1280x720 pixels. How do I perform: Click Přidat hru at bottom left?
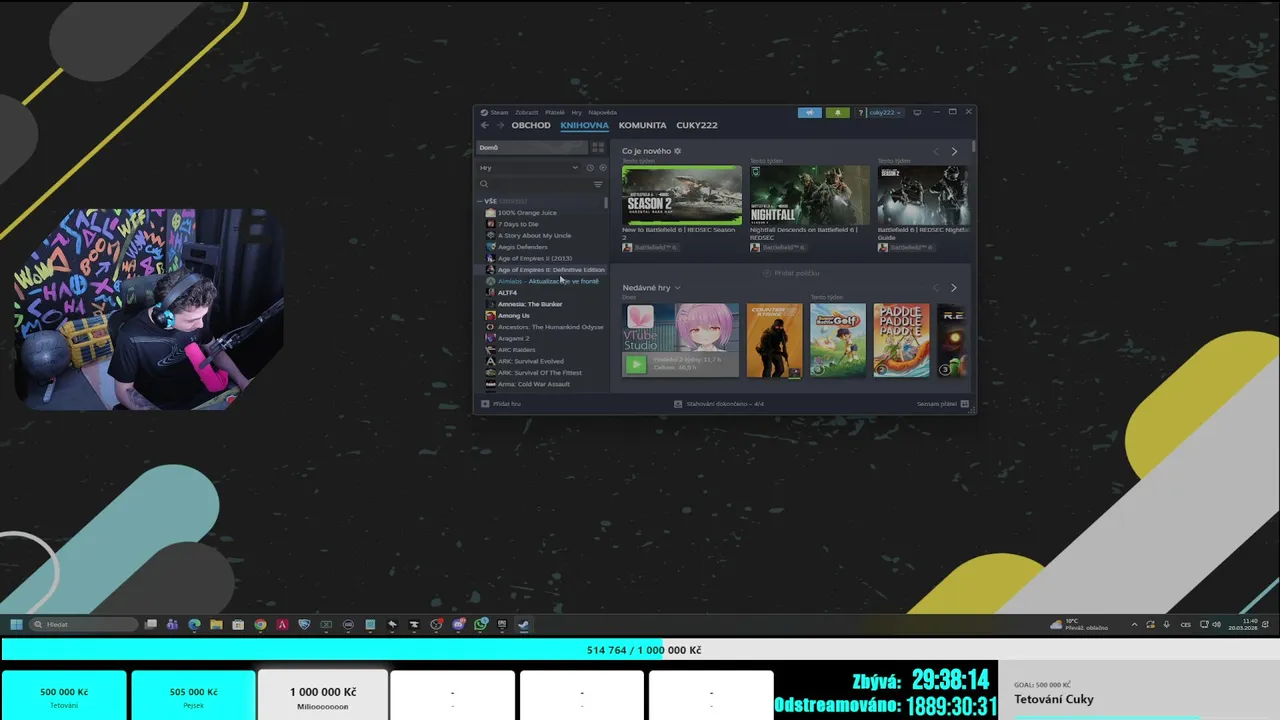(x=501, y=404)
